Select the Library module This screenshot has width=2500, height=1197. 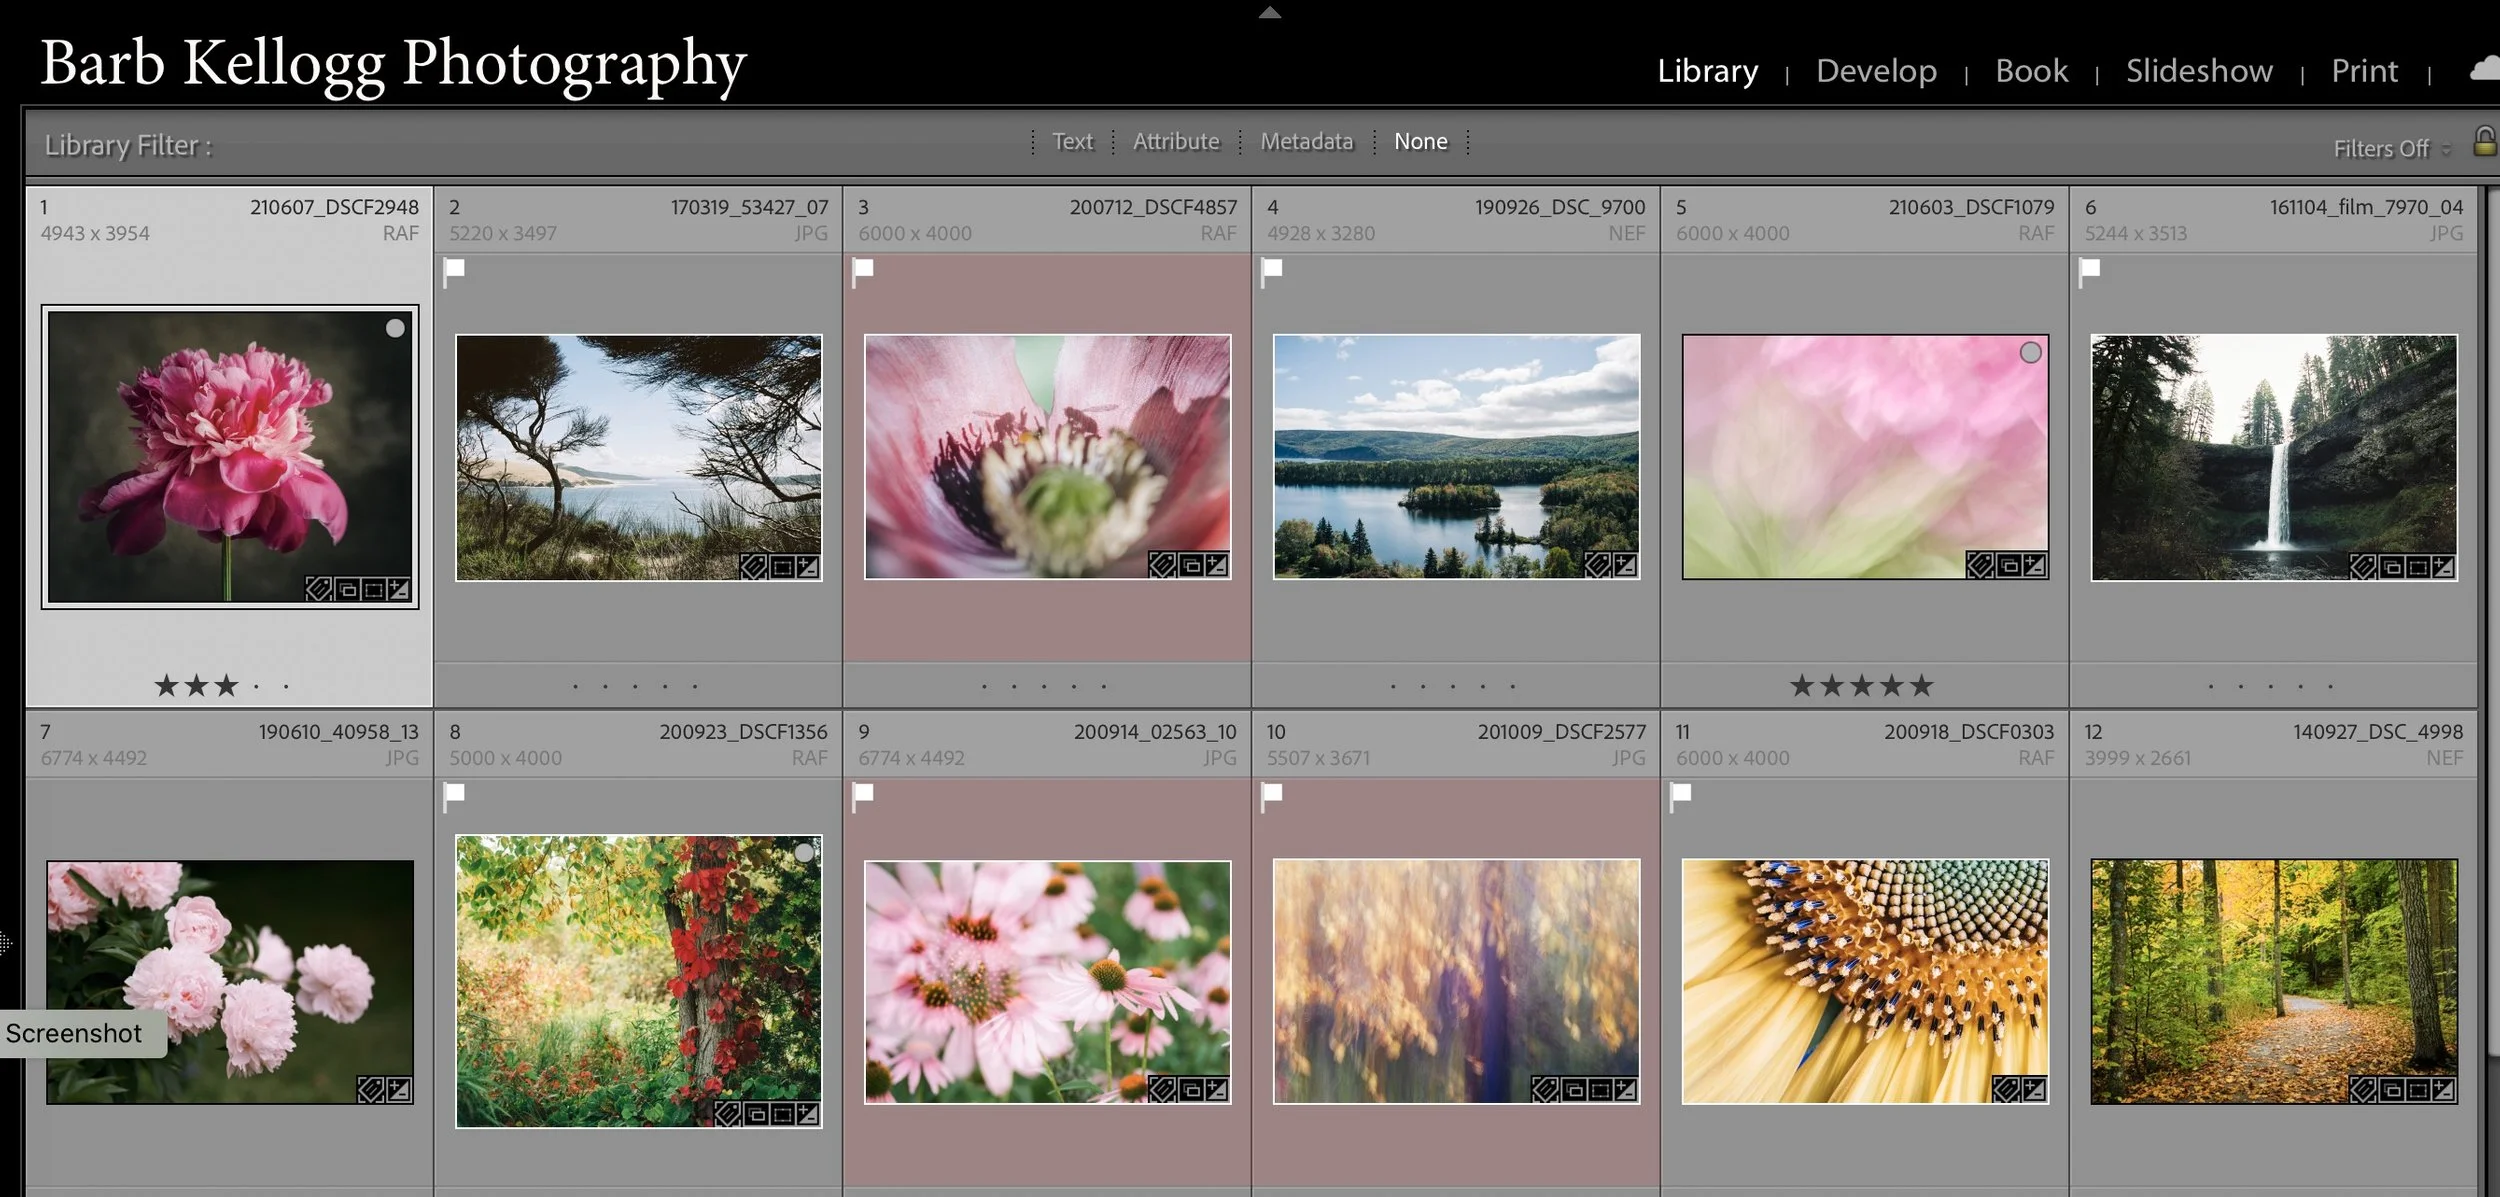(1707, 70)
